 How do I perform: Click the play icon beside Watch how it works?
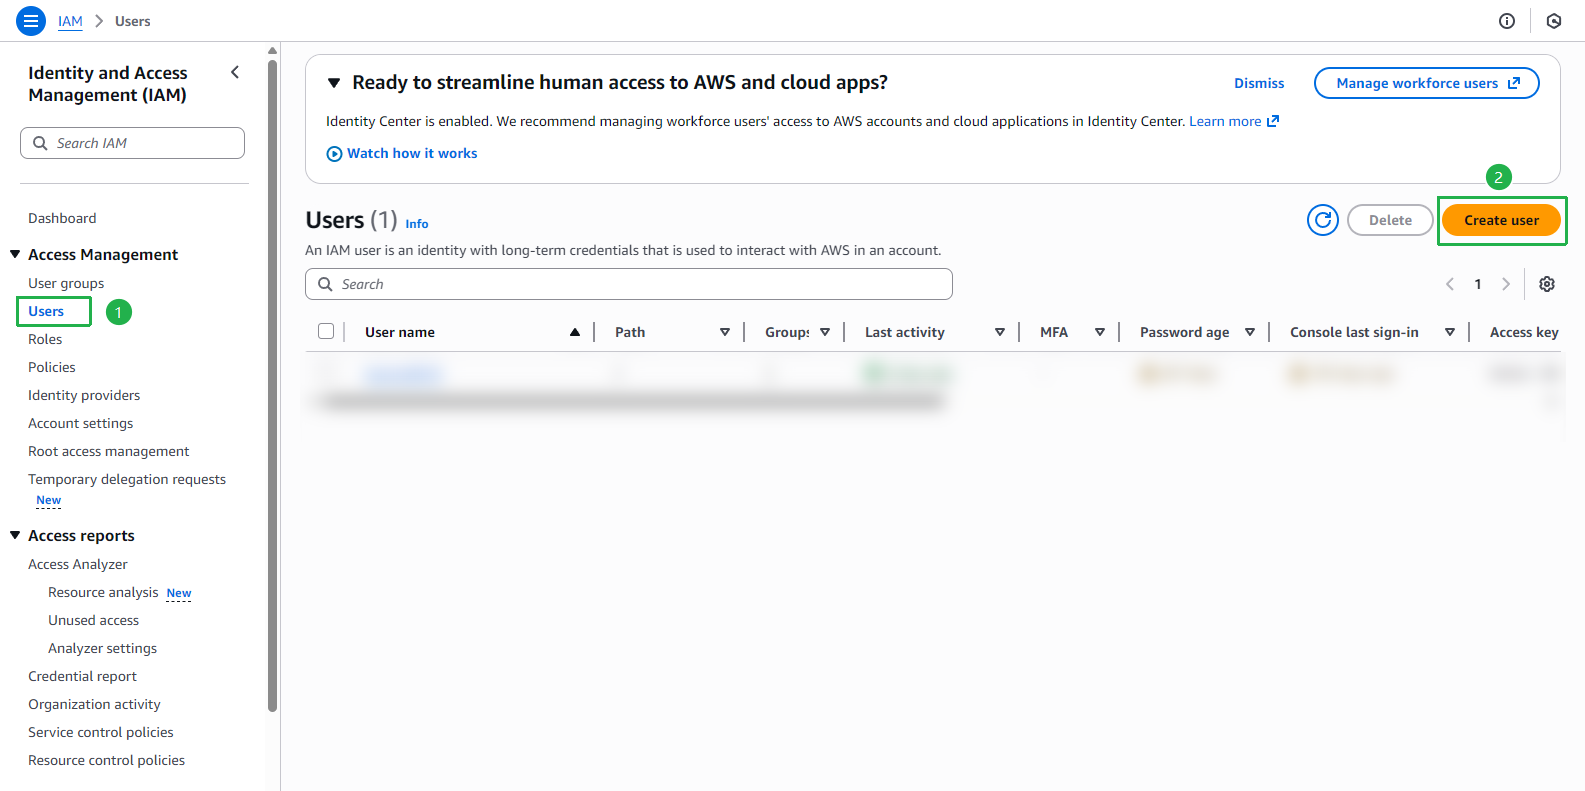tap(334, 154)
